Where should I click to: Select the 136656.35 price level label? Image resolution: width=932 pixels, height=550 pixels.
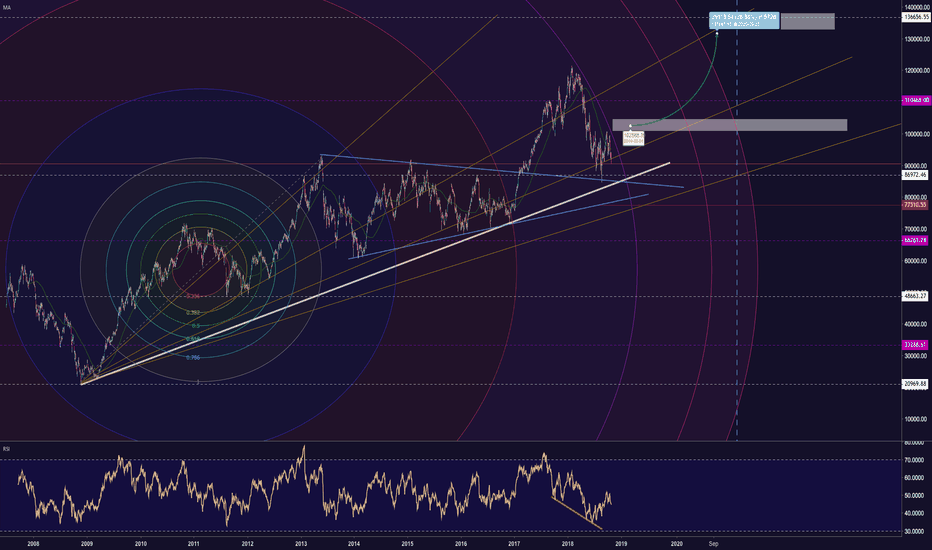tap(915, 17)
